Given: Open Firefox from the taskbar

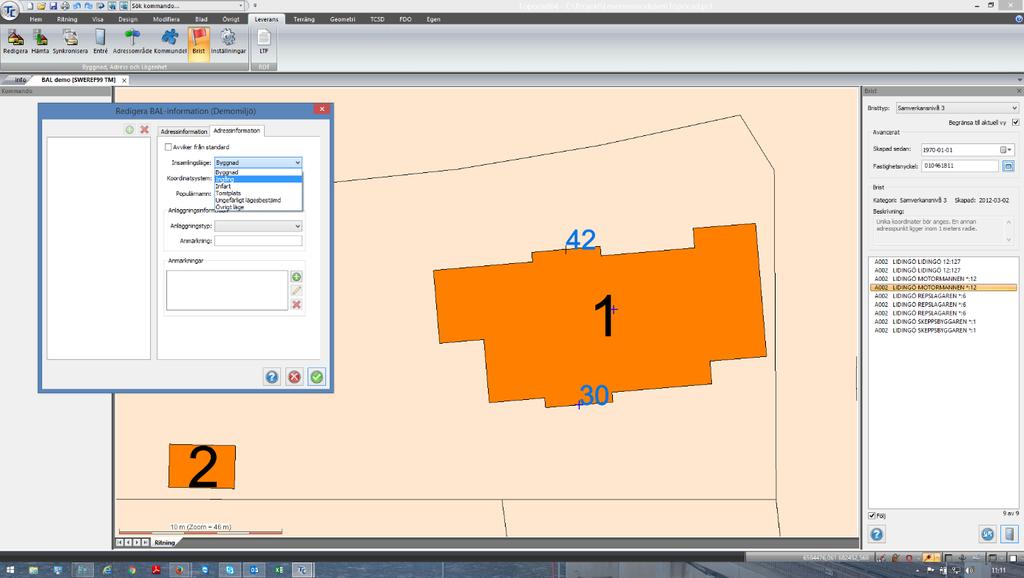Looking at the screenshot, I should click(x=180, y=570).
